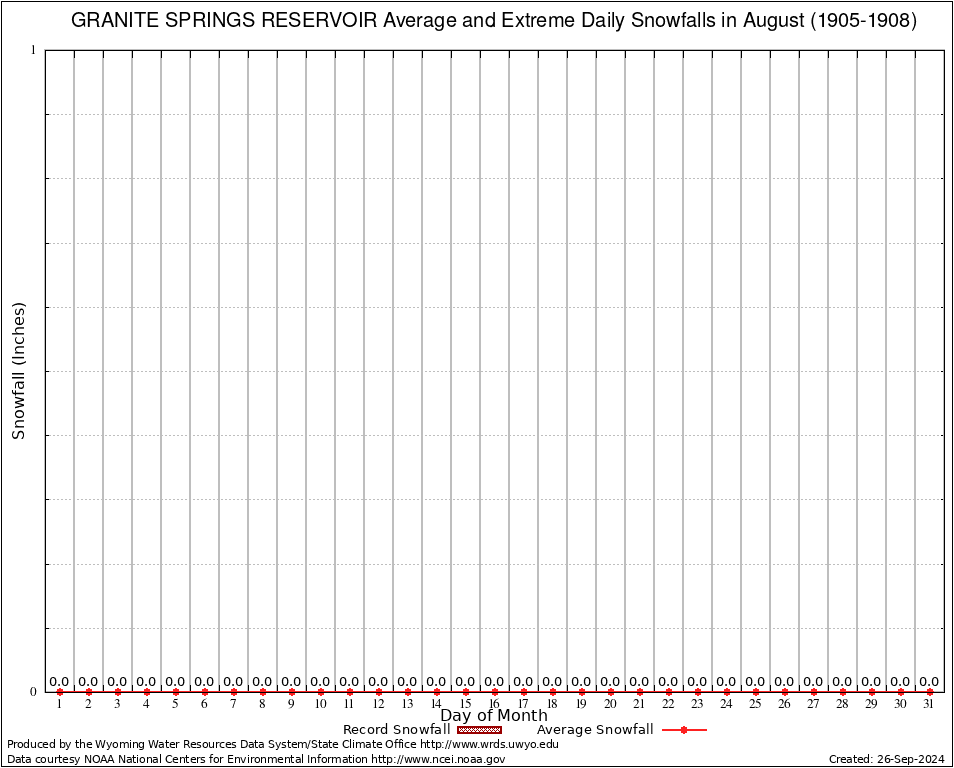Open the www.wrds.uwyo.edu link
Viewport: 954px width, 768px height.
(x=489, y=744)
